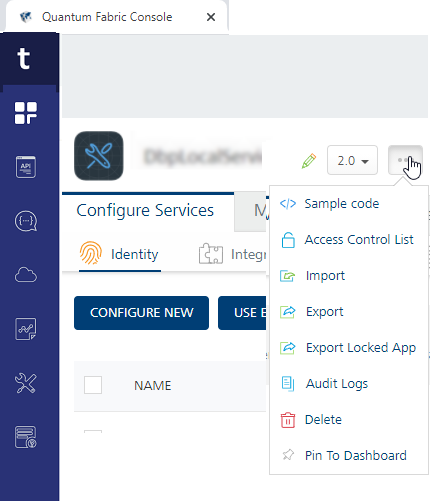Select Pin To Dashboard menu item

[x=349, y=456]
